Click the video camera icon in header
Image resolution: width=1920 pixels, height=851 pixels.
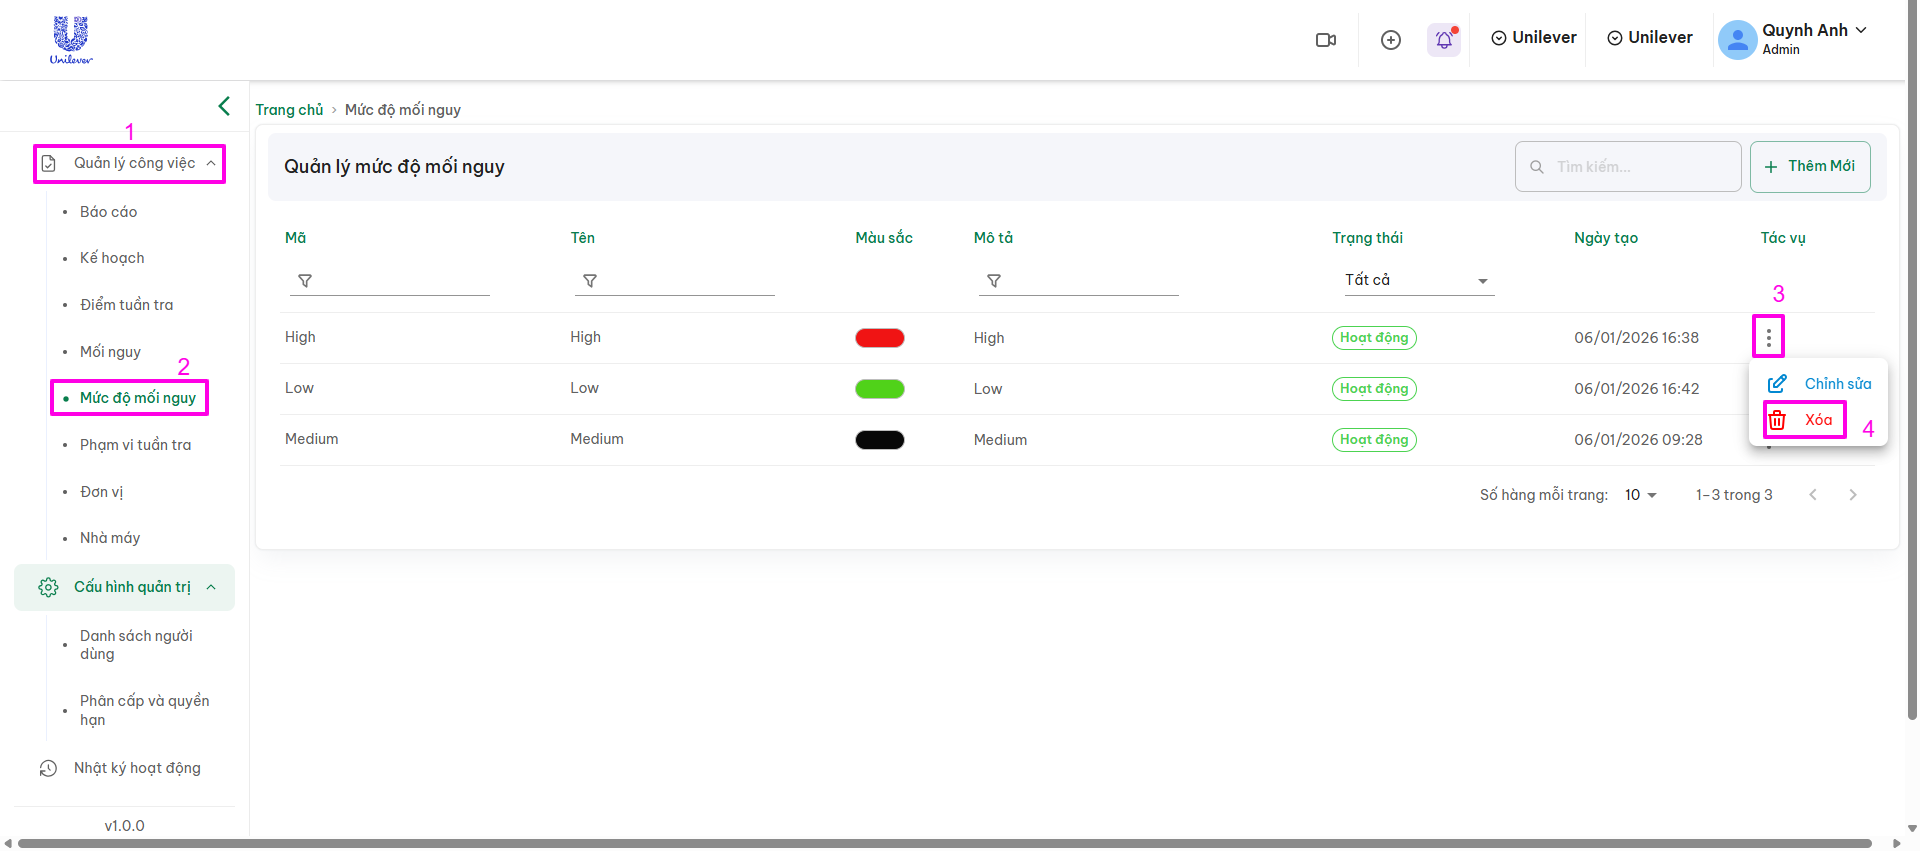[x=1326, y=40]
